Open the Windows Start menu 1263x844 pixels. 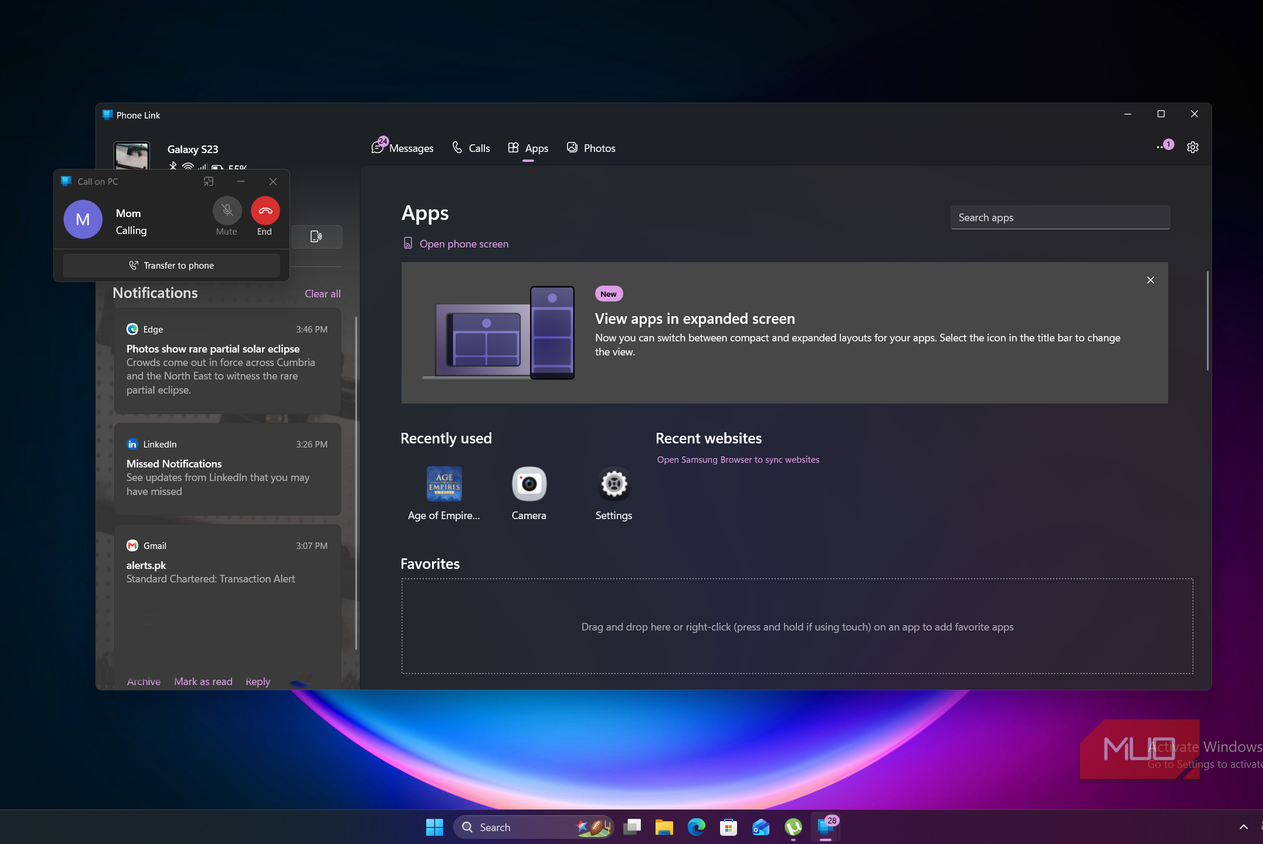tap(435, 827)
